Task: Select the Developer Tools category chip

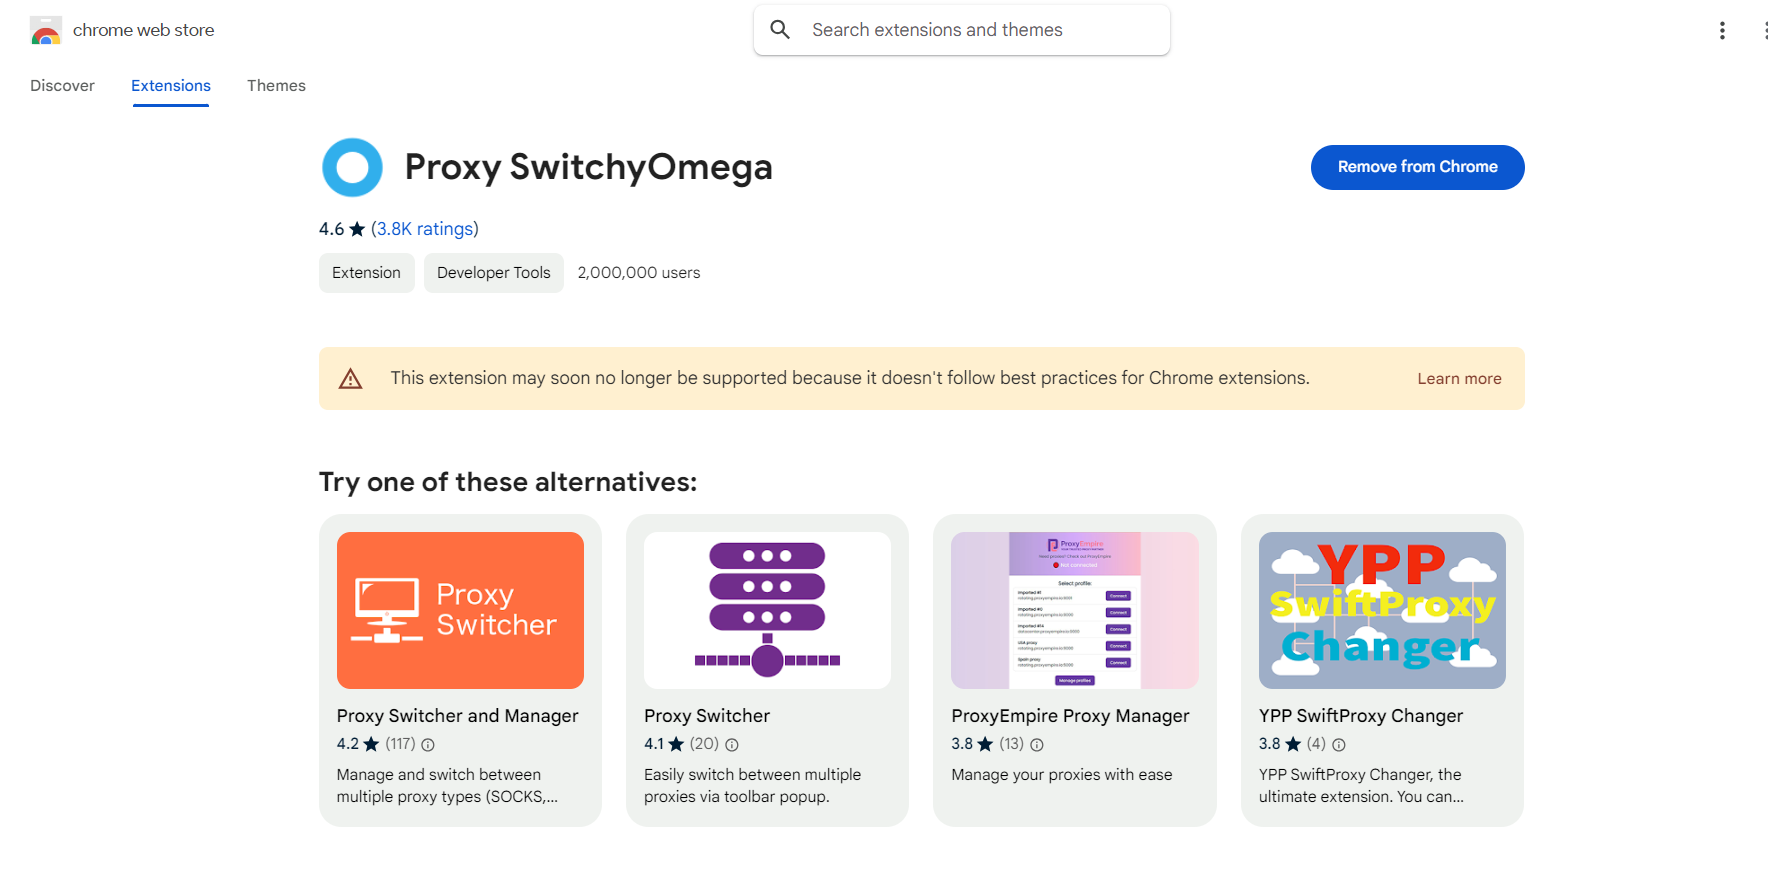Action: [493, 272]
